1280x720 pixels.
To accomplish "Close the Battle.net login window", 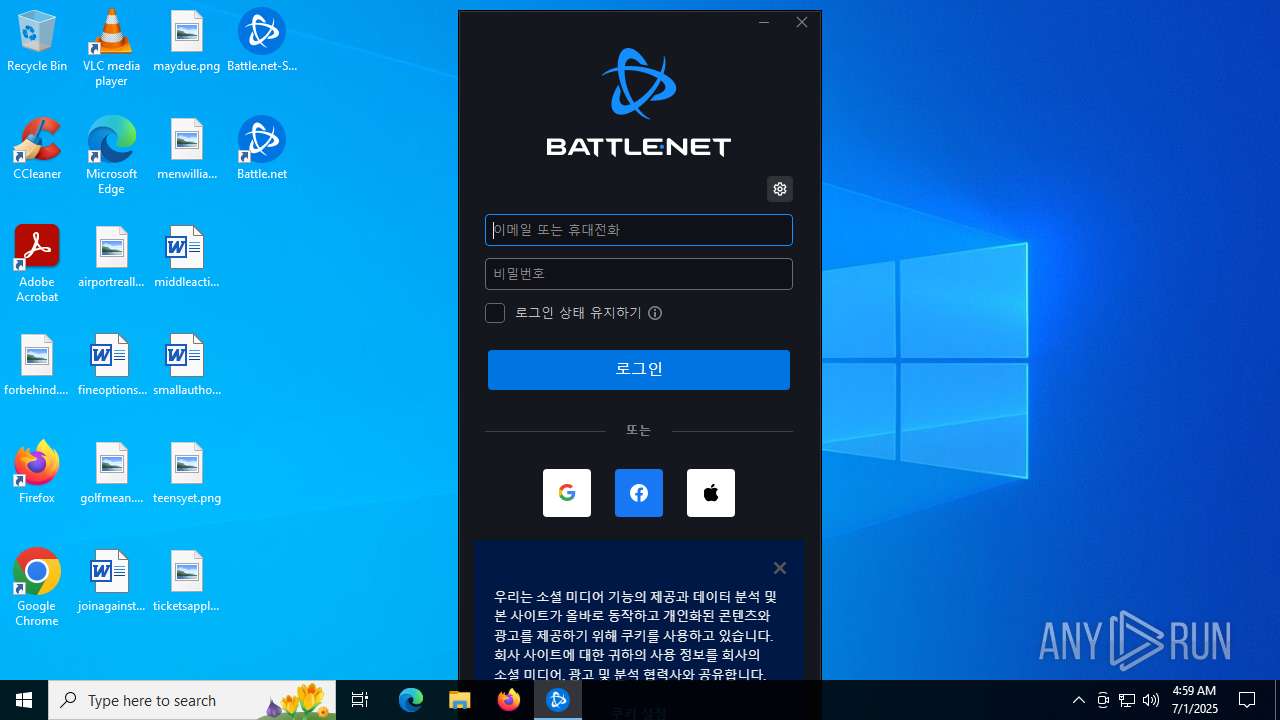I will (x=802, y=22).
